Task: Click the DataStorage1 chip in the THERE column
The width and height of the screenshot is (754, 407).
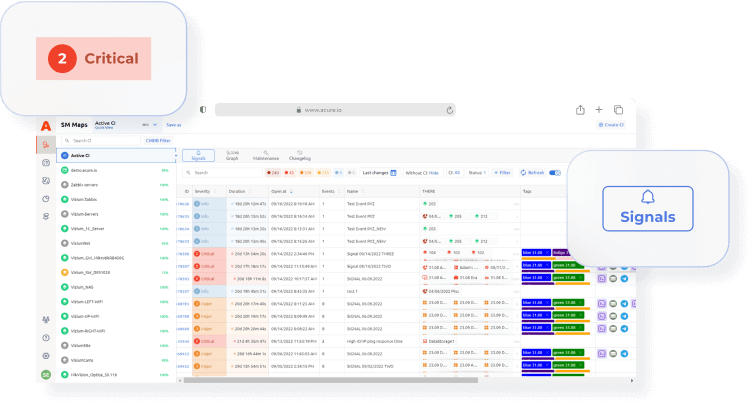Action: click(x=439, y=341)
